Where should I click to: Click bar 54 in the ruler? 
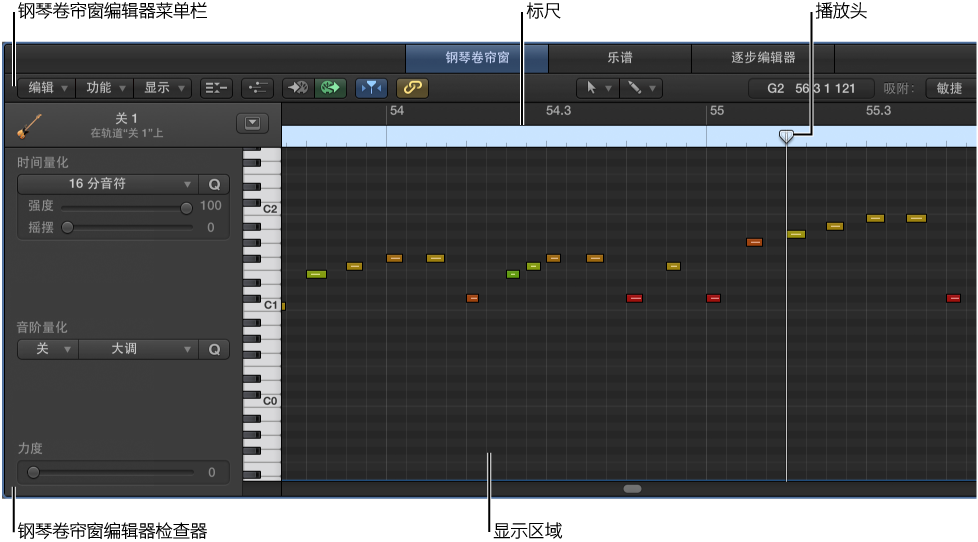pos(397,111)
